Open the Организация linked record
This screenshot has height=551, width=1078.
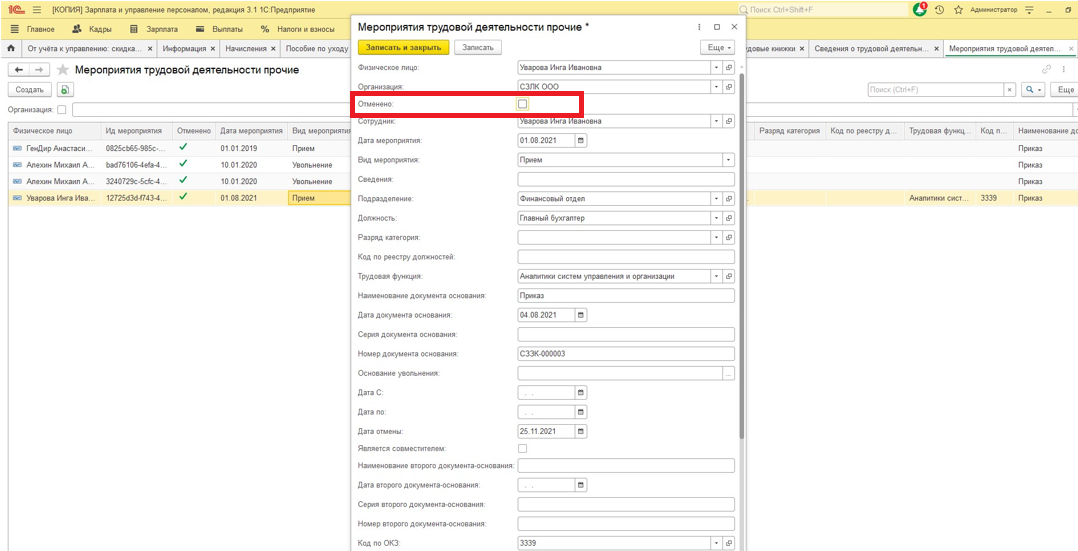[729, 87]
